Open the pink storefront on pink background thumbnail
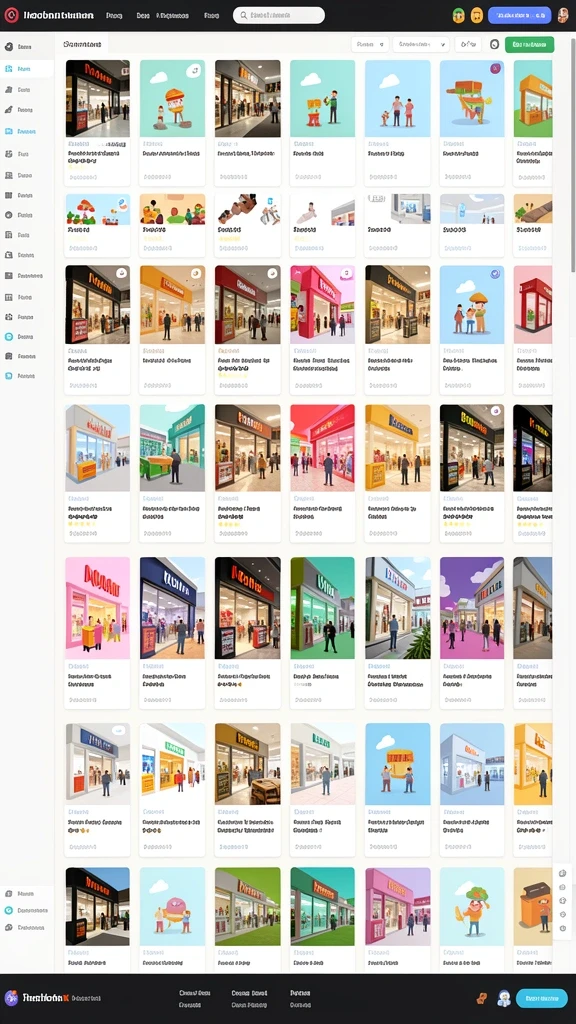Screen dimensions: 576x1024 [97, 608]
